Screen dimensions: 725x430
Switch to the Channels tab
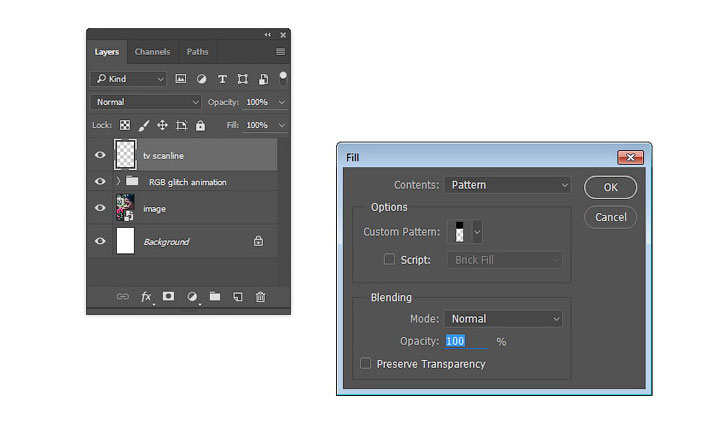click(x=152, y=52)
